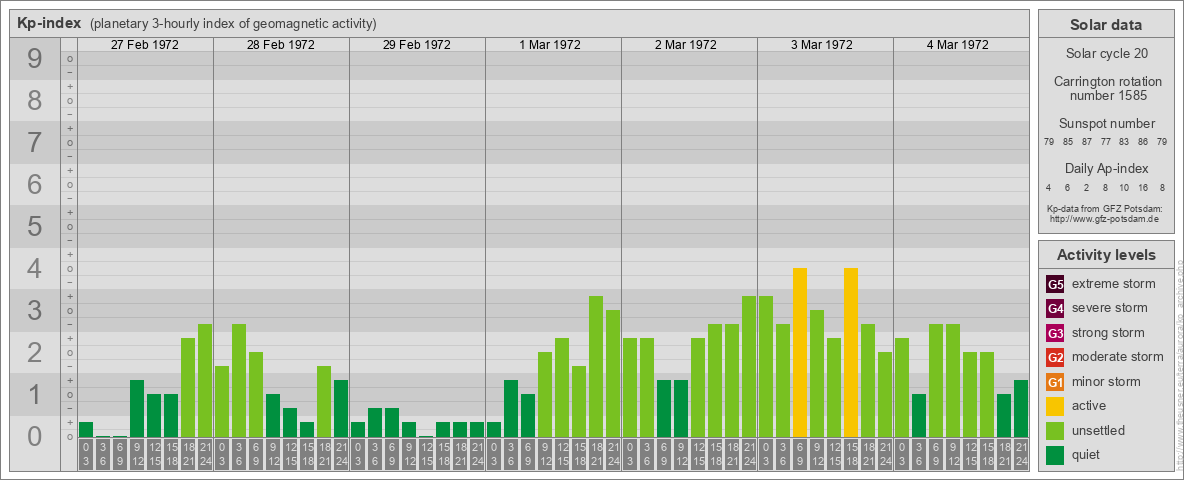
Task: Click the Kp scale number 5
Action: (35, 226)
